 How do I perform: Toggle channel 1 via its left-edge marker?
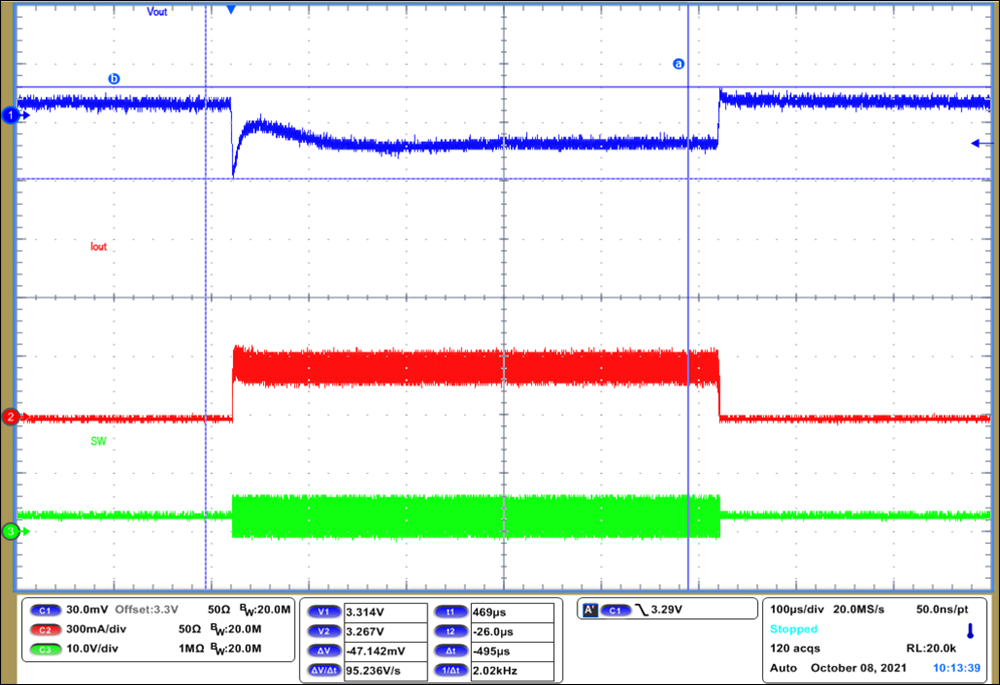(9, 114)
